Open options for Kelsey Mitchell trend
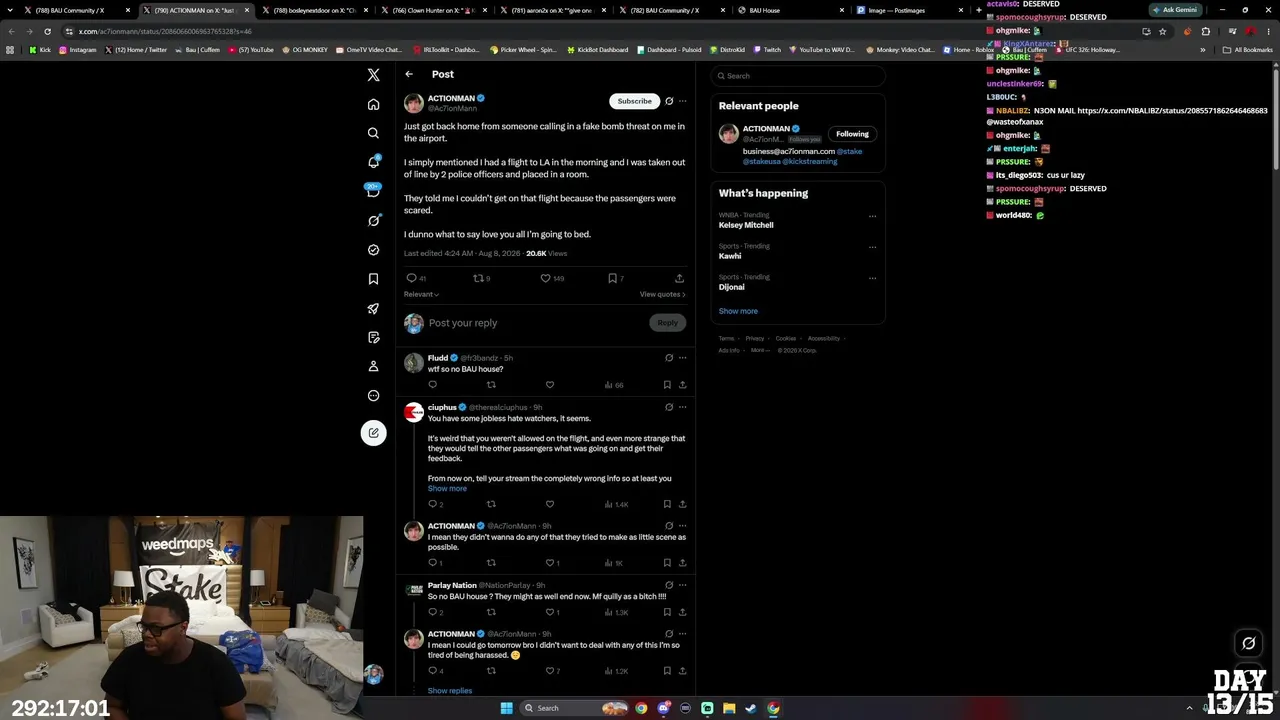The image size is (1280, 720). click(x=872, y=216)
